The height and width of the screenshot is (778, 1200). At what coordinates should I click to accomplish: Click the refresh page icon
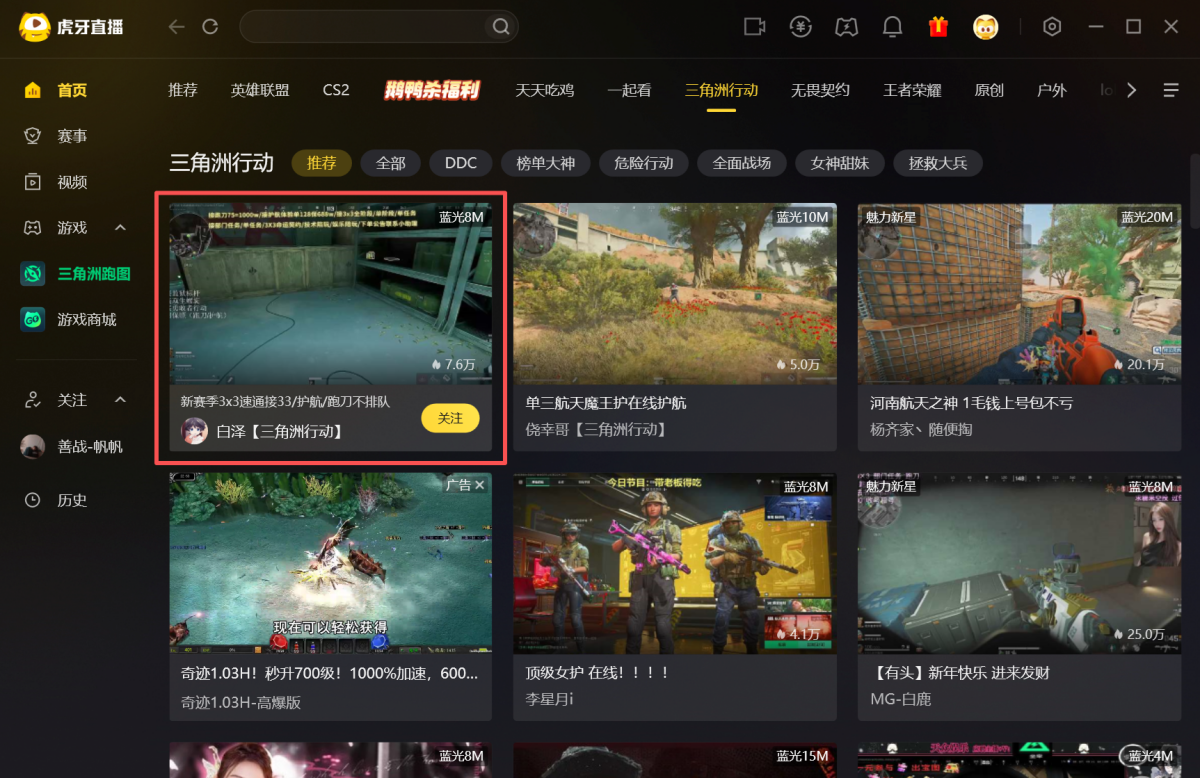[x=210, y=27]
